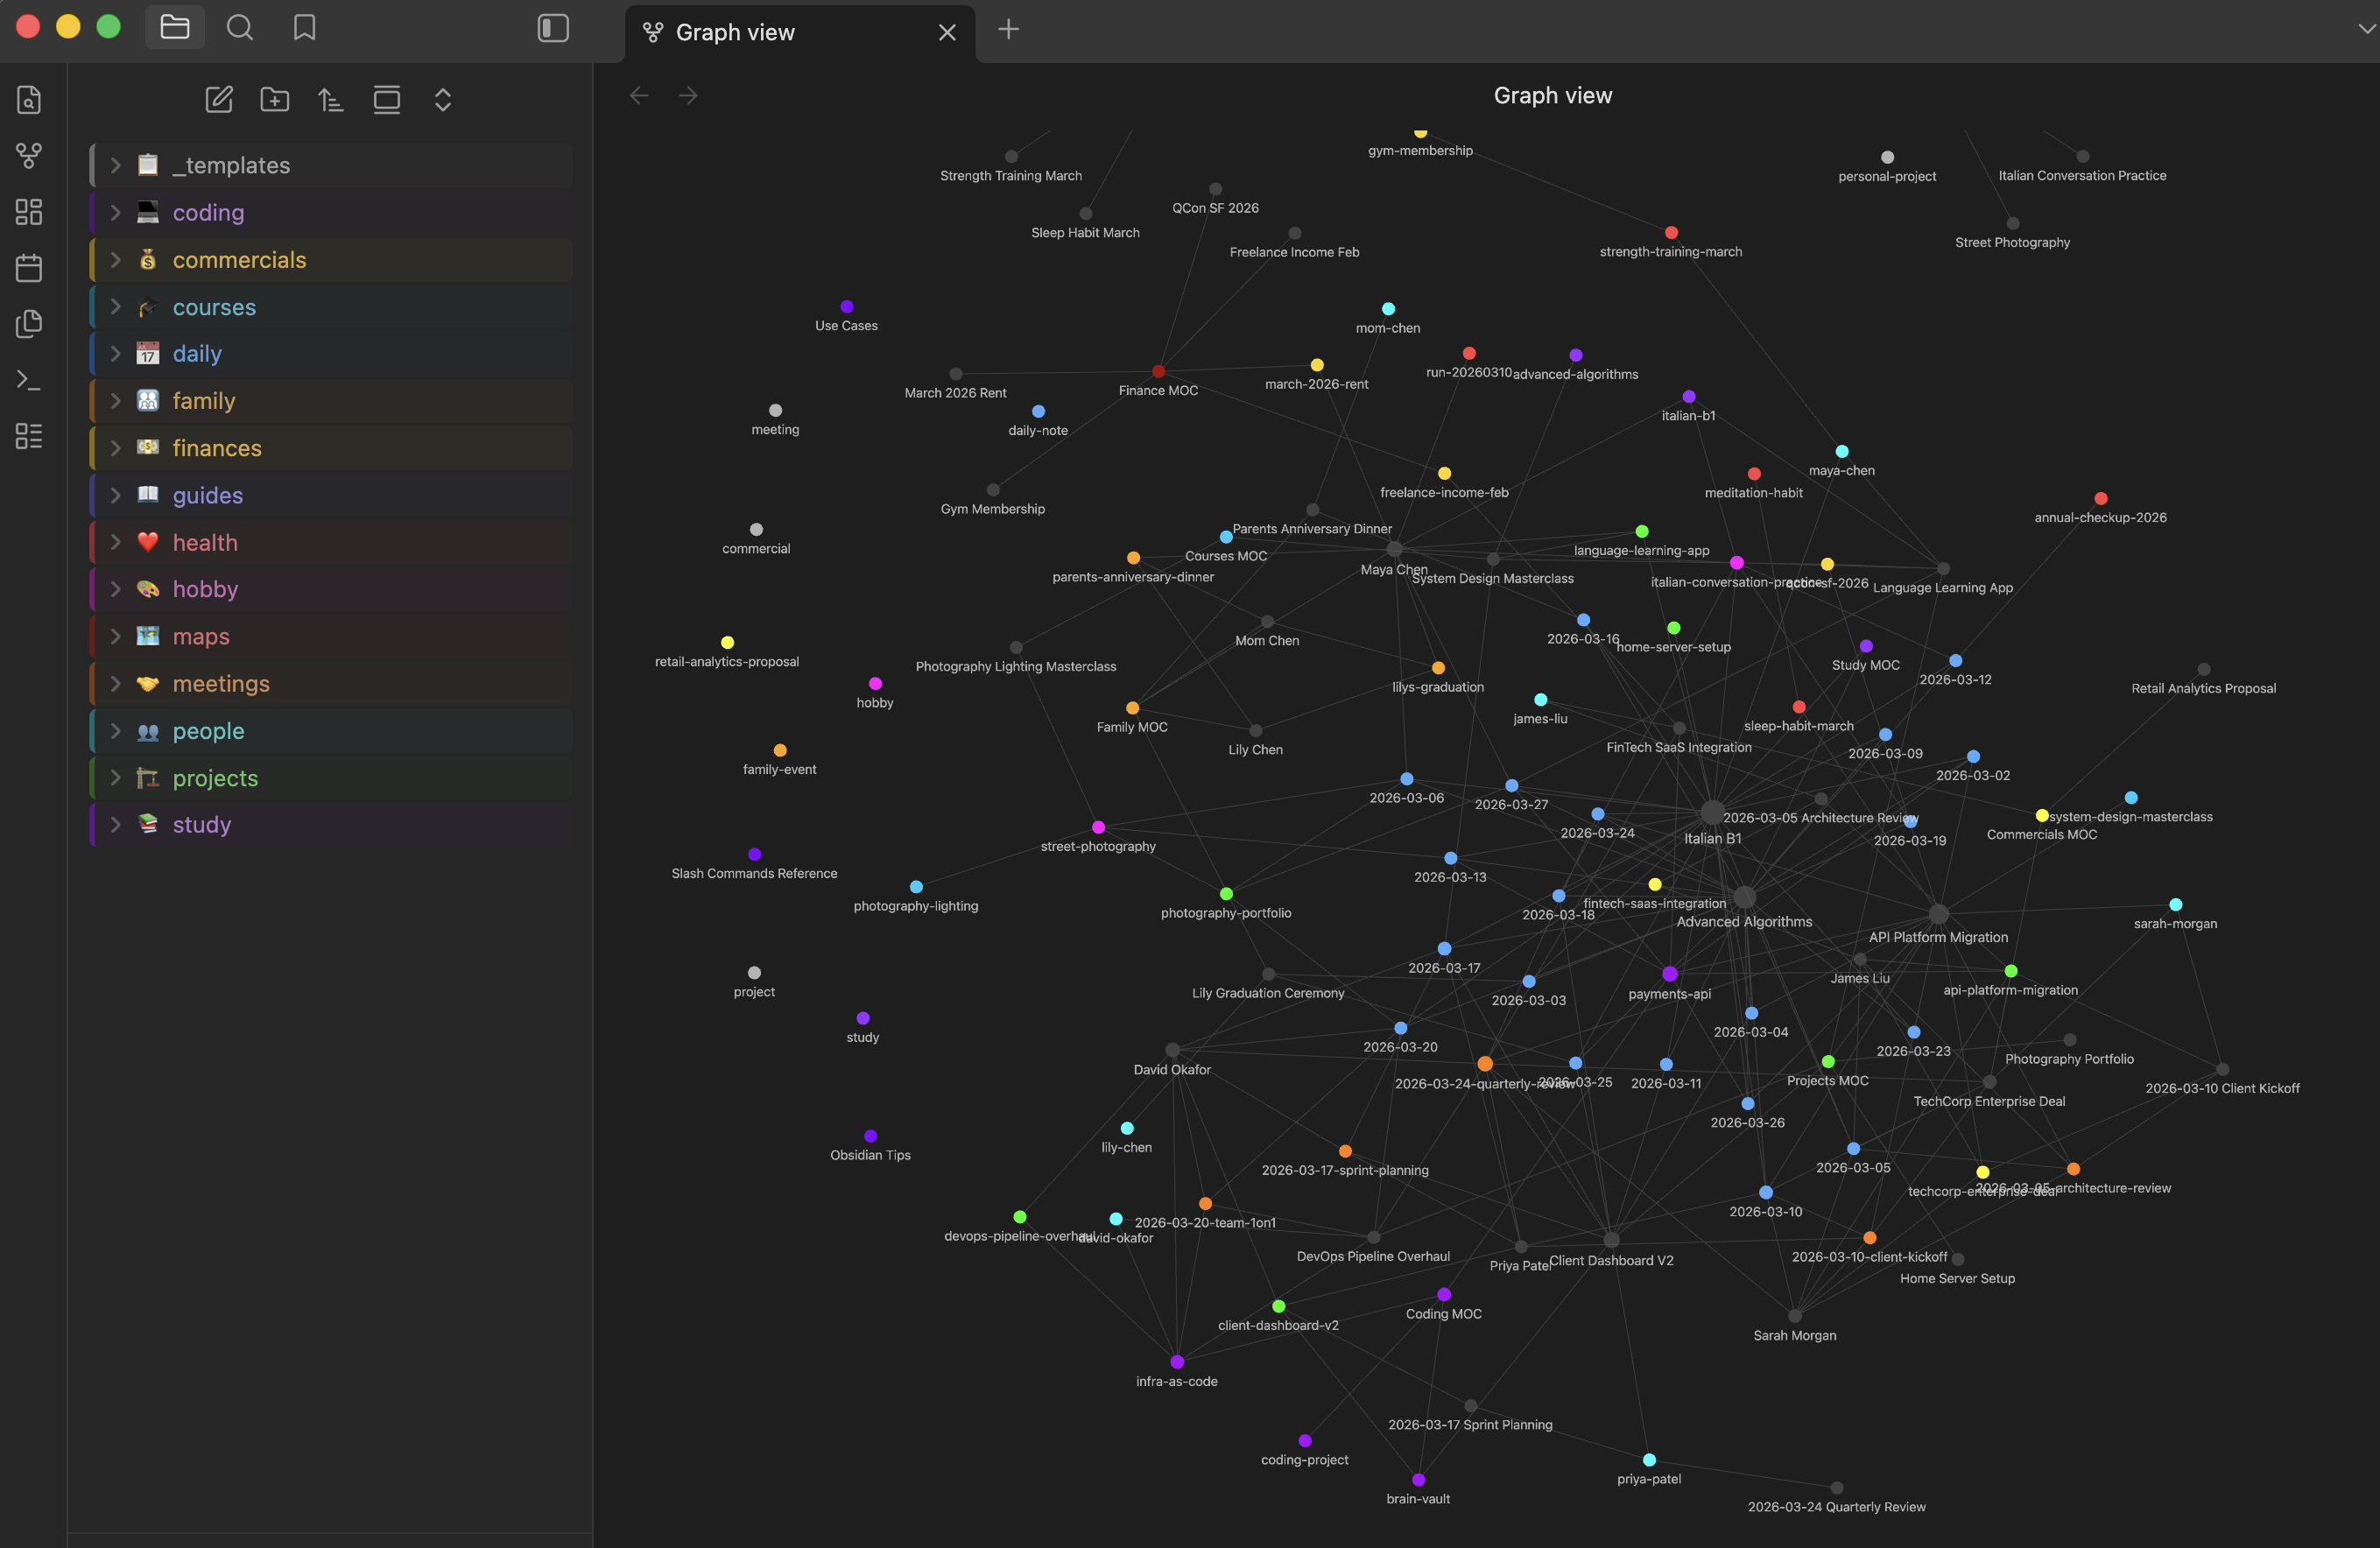The height and width of the screenshot is (1548, 2380).
Task: Create new note icon
Action: [x=219, y=100]
